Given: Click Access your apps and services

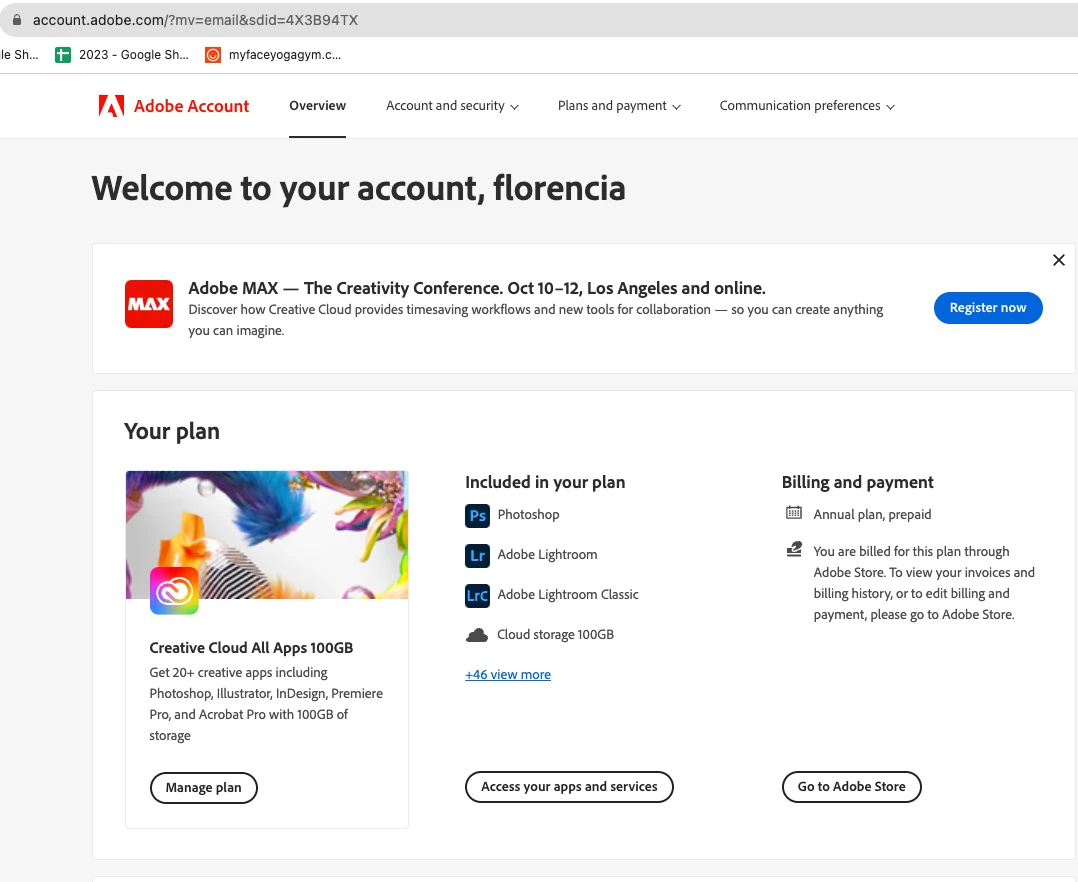Looking at the screenshot, I should click(569, 787).
